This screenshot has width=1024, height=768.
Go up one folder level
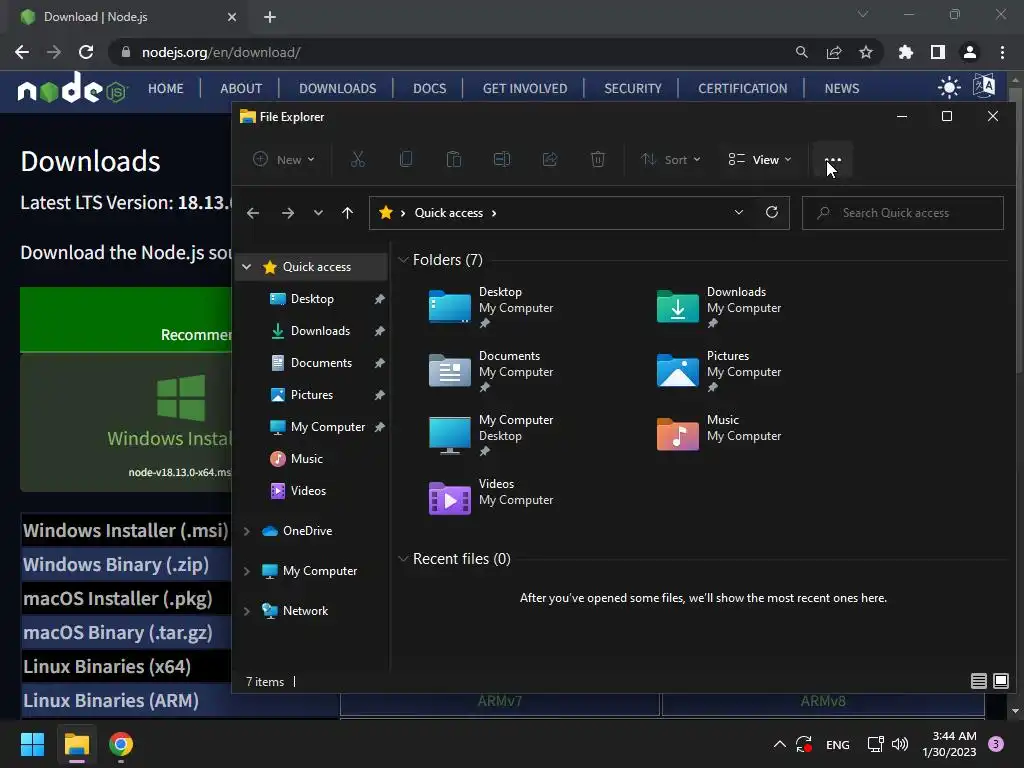pyautogui.click(x=347, y=213)
